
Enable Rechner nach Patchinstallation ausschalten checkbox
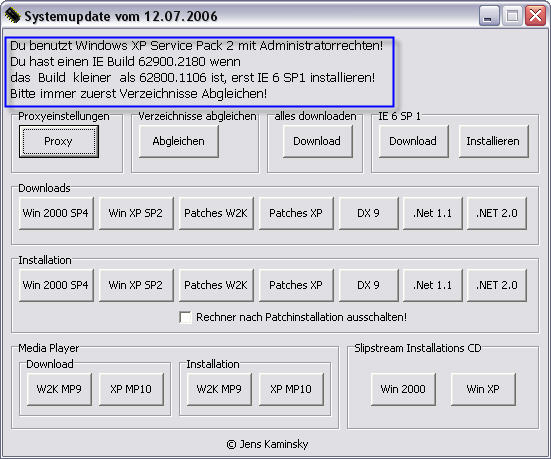click(185, 317)
